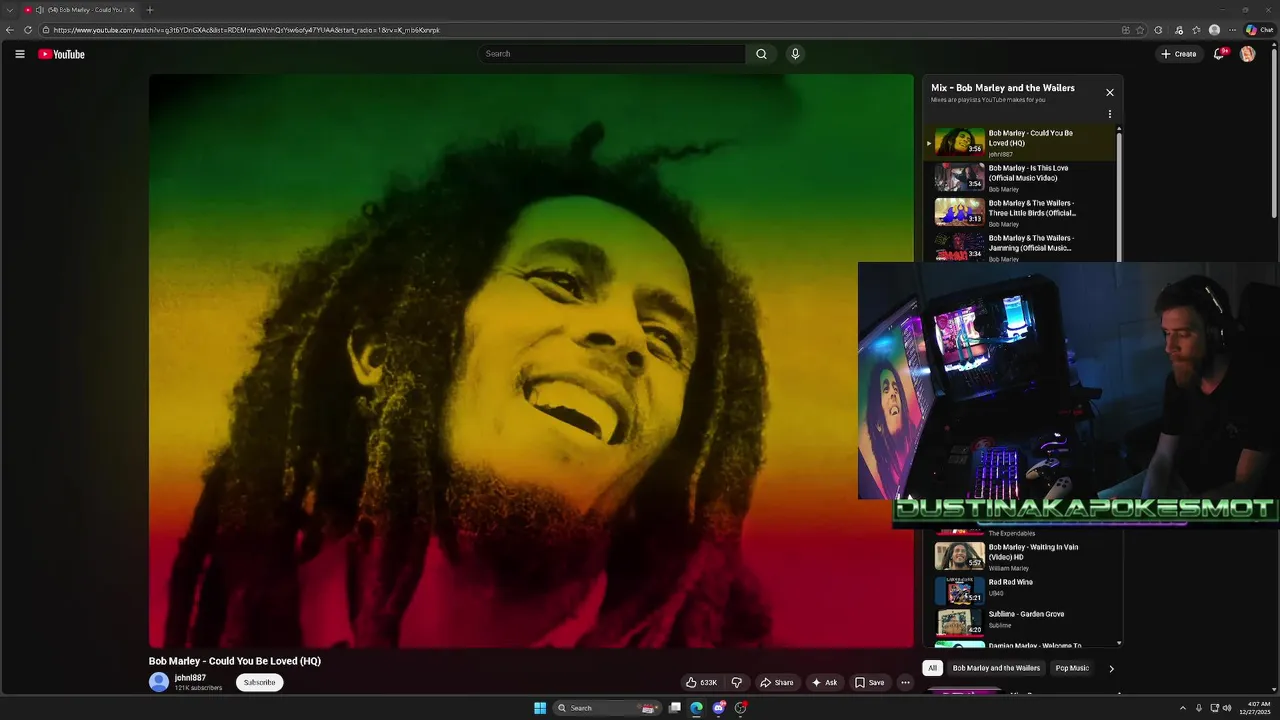Open Mix playlist three-dot options
The image size is (1280, 720).
click(x=1109, y=114)
